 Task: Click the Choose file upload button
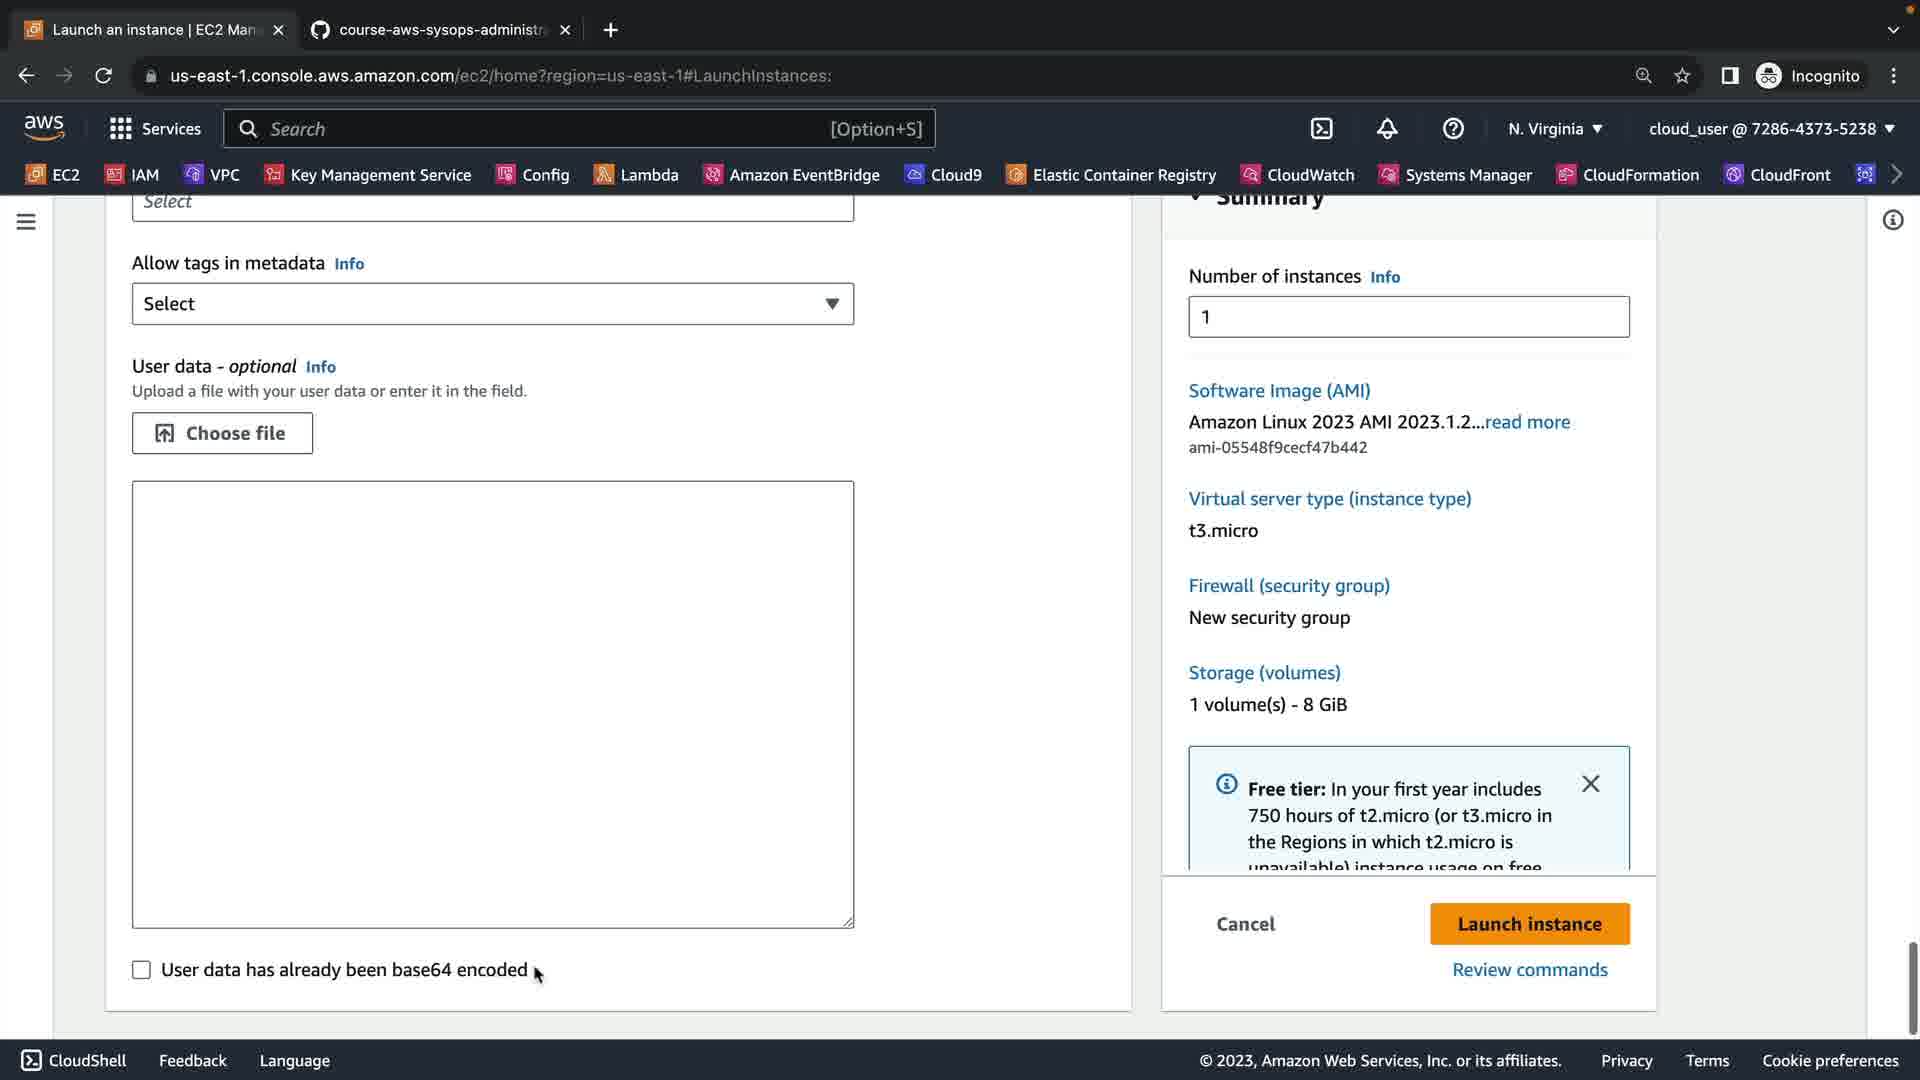[x=222, y=433]
